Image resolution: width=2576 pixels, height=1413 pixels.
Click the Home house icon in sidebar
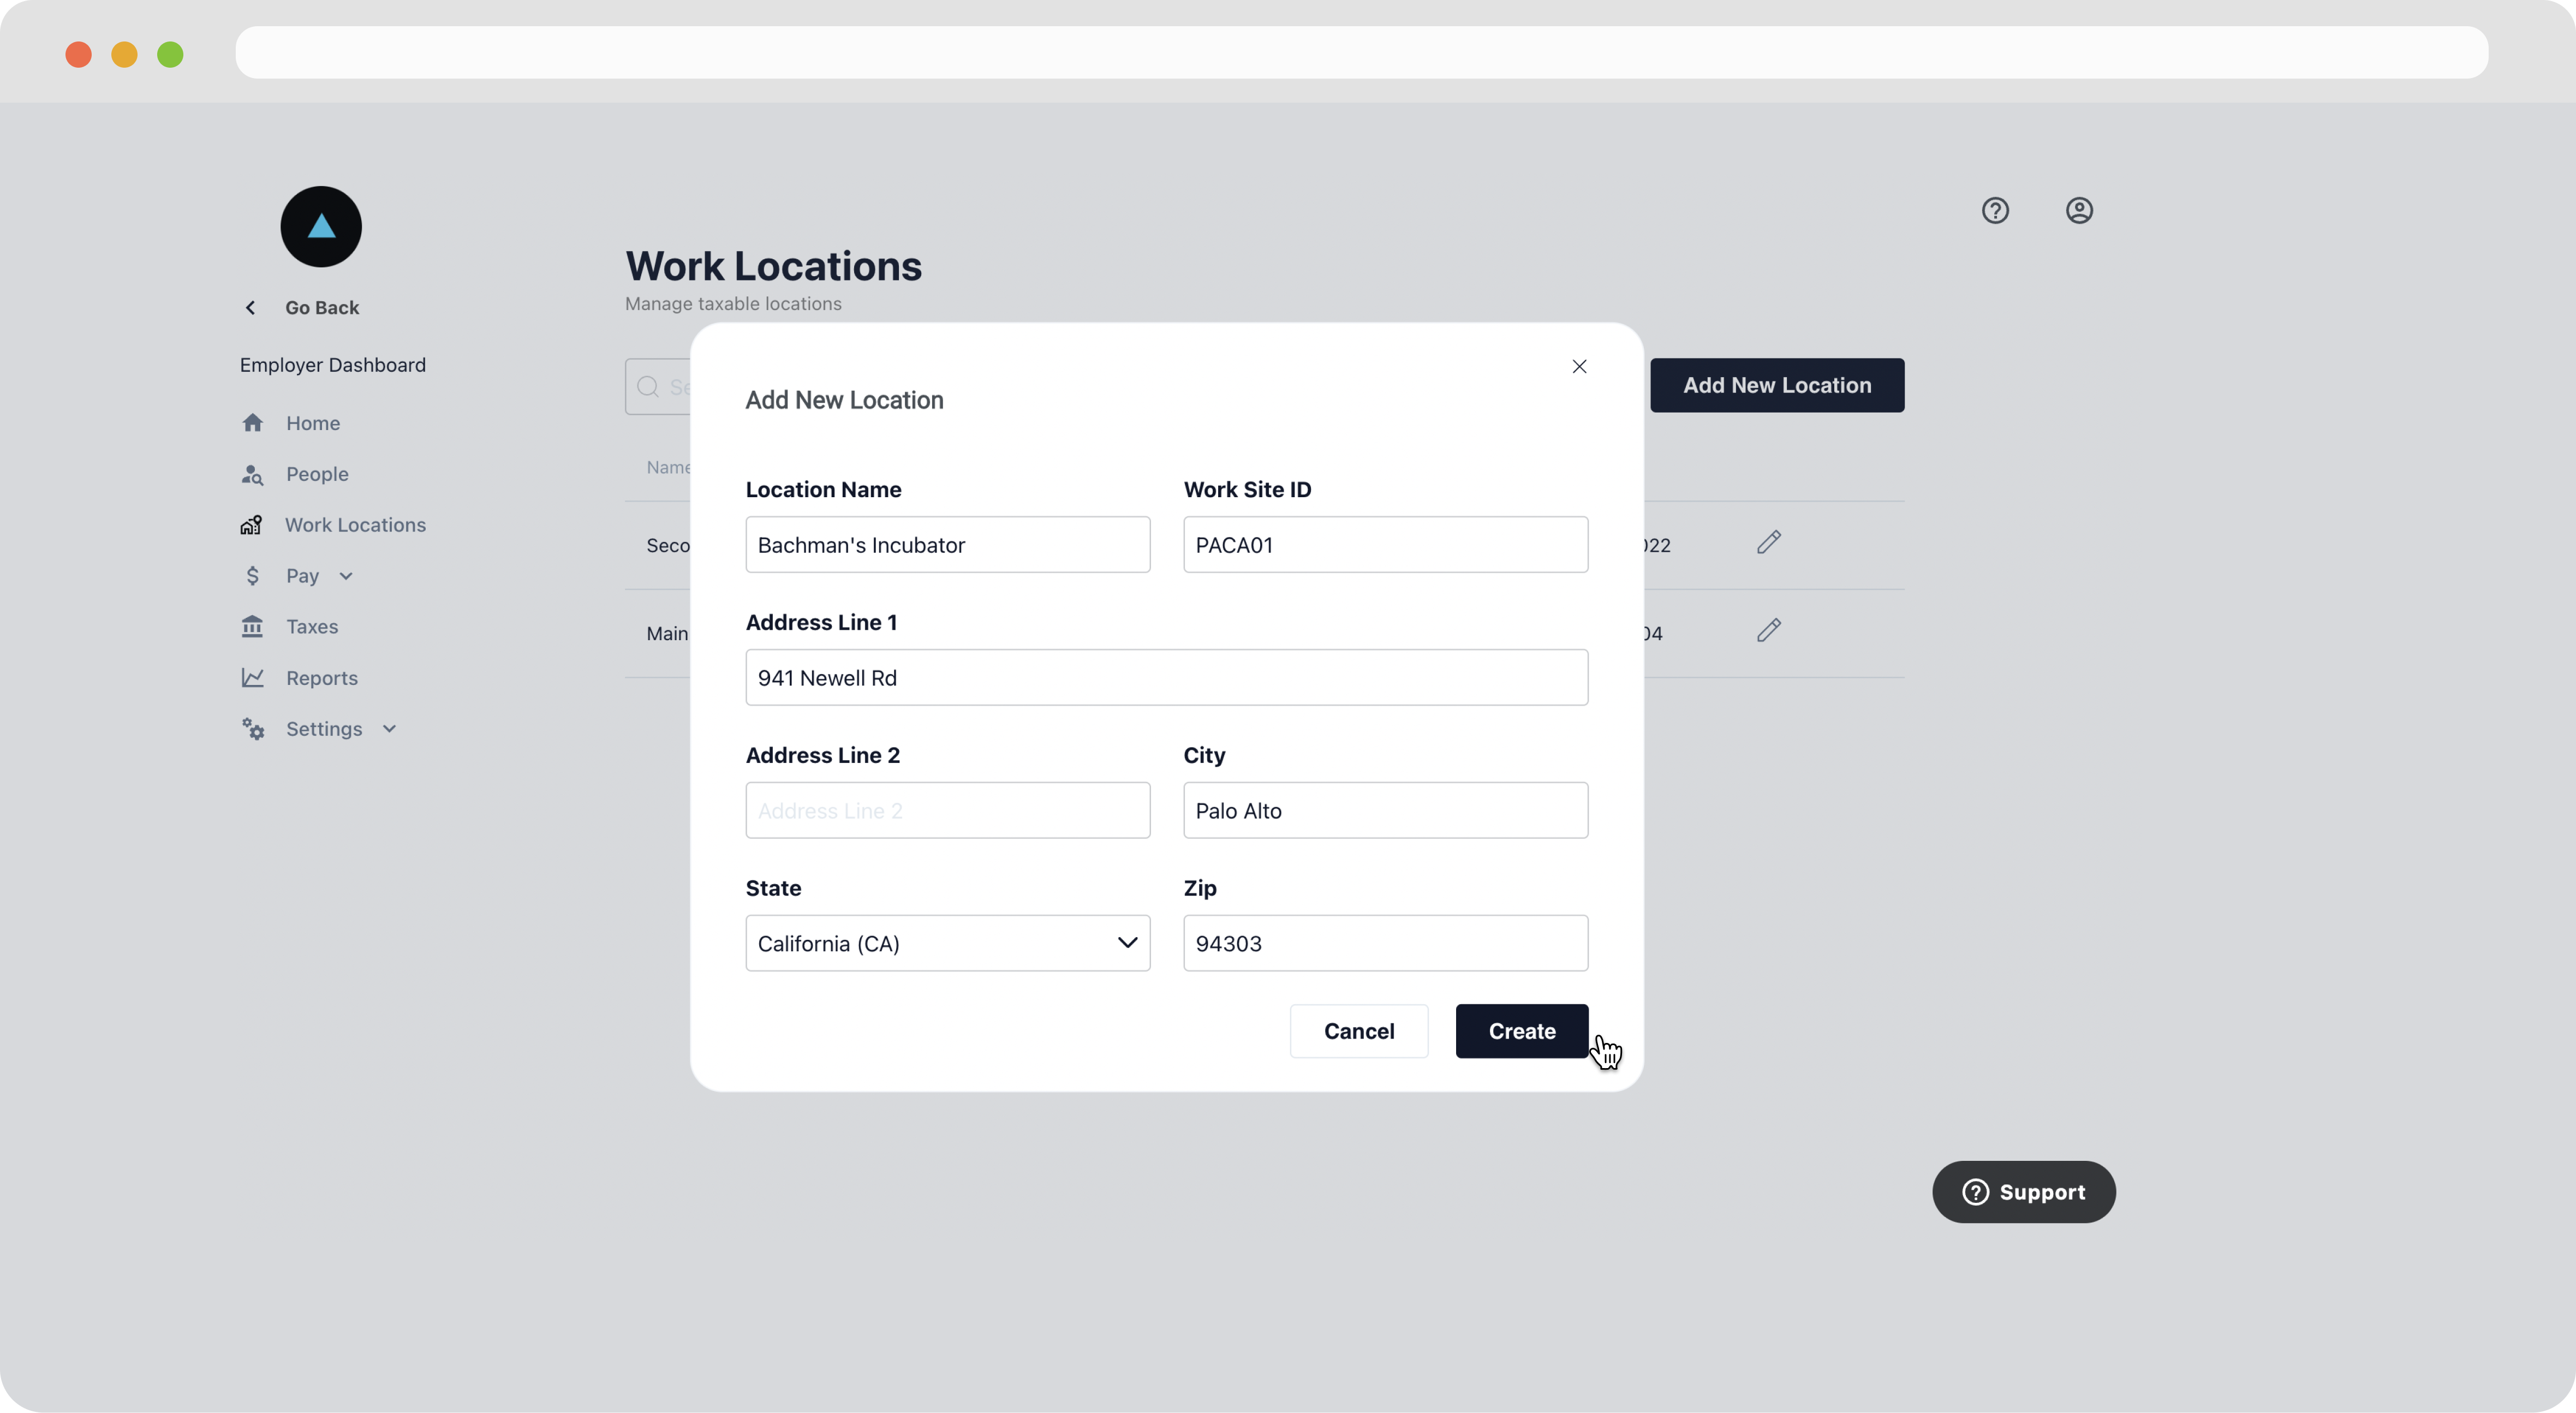coord(252,423)
